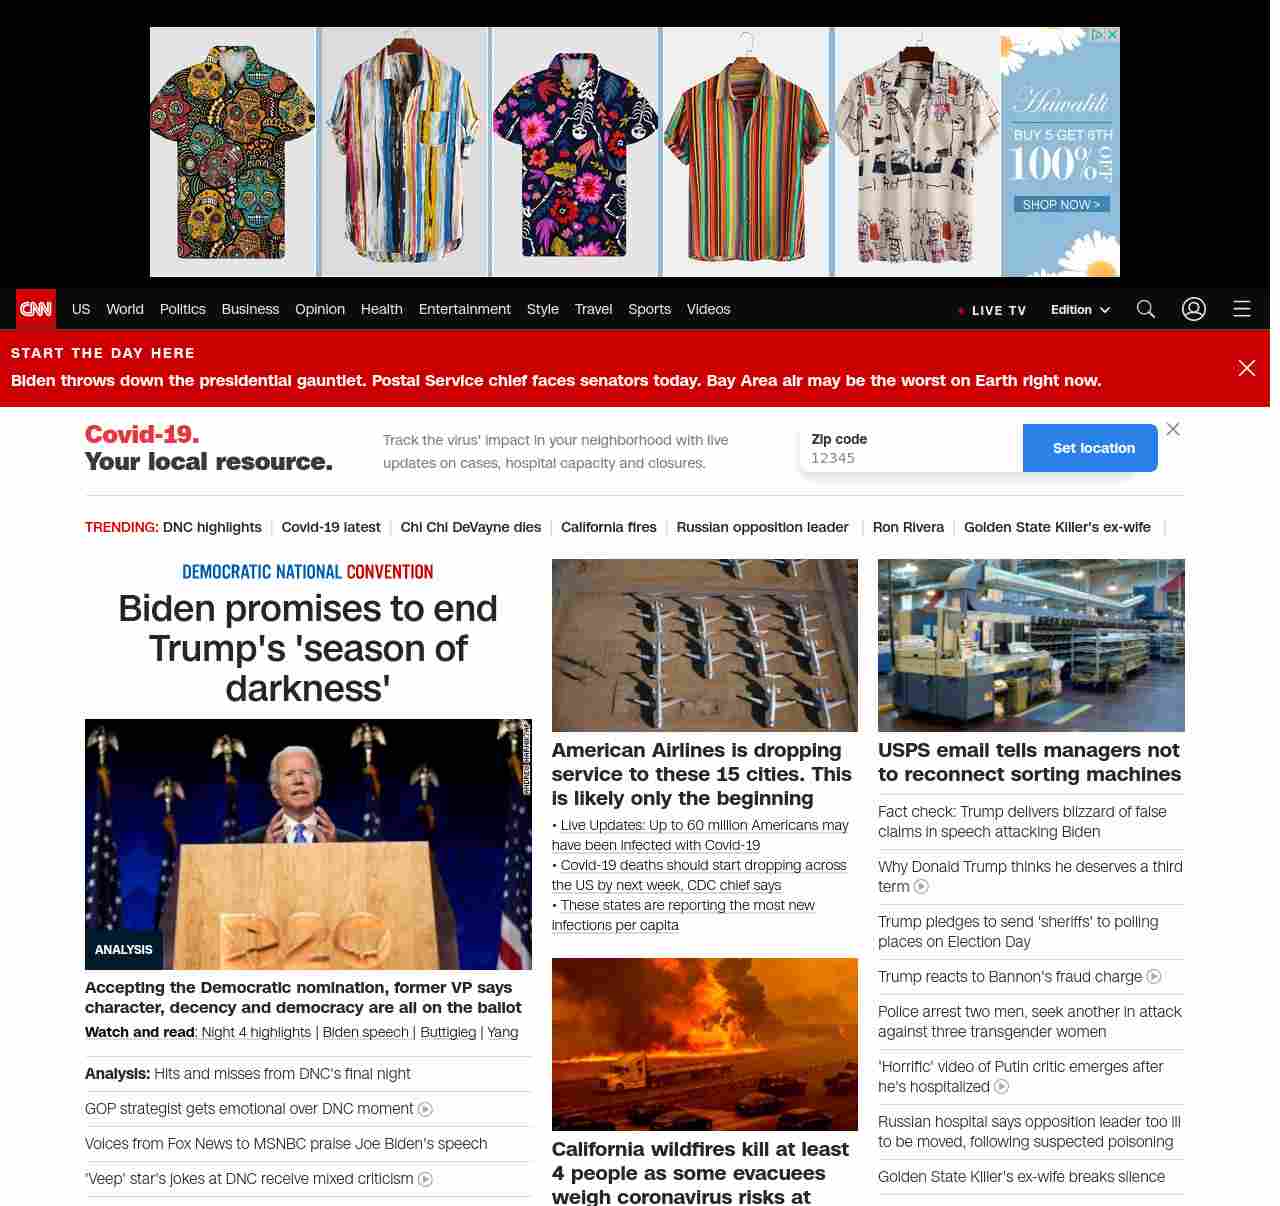1280x1206 pixels.
Task: Open the USPS email sorting machines headline
Action: coord(1029,762)
